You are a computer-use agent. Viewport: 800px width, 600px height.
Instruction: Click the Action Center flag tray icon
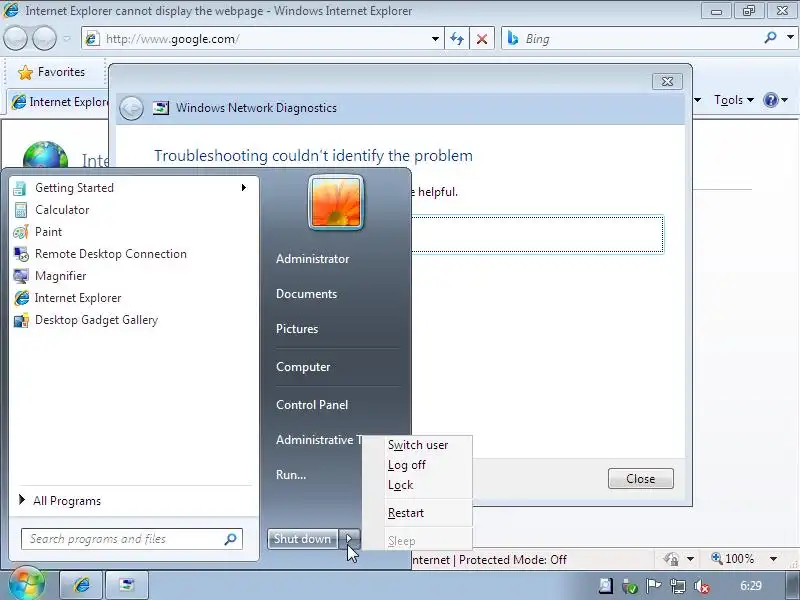pos(653,586)
